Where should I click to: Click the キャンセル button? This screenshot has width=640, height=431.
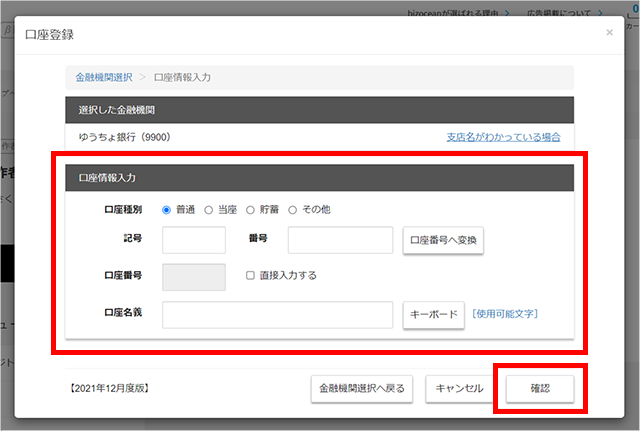460,389
